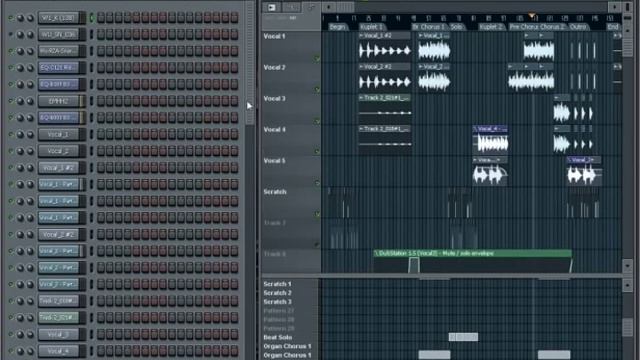Open clip menu arrow of Vocal_1 #2 clip

(362, 36)
